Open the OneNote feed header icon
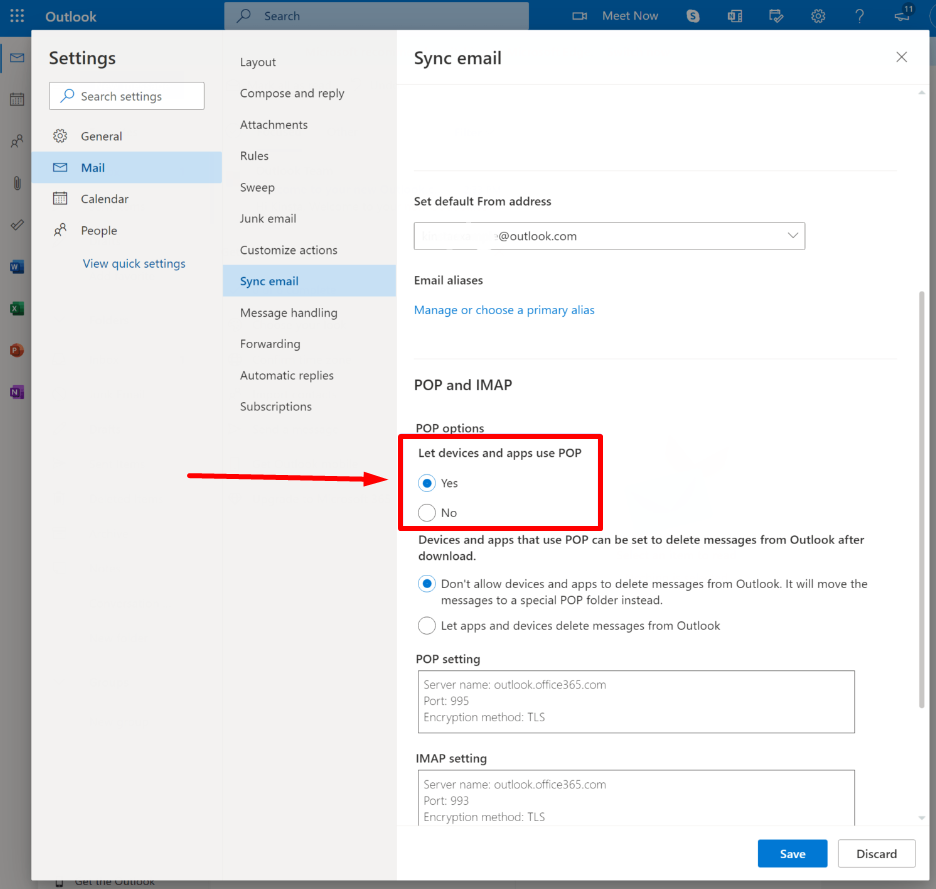Screen dimensions: 936x889 tap(735, 16)
